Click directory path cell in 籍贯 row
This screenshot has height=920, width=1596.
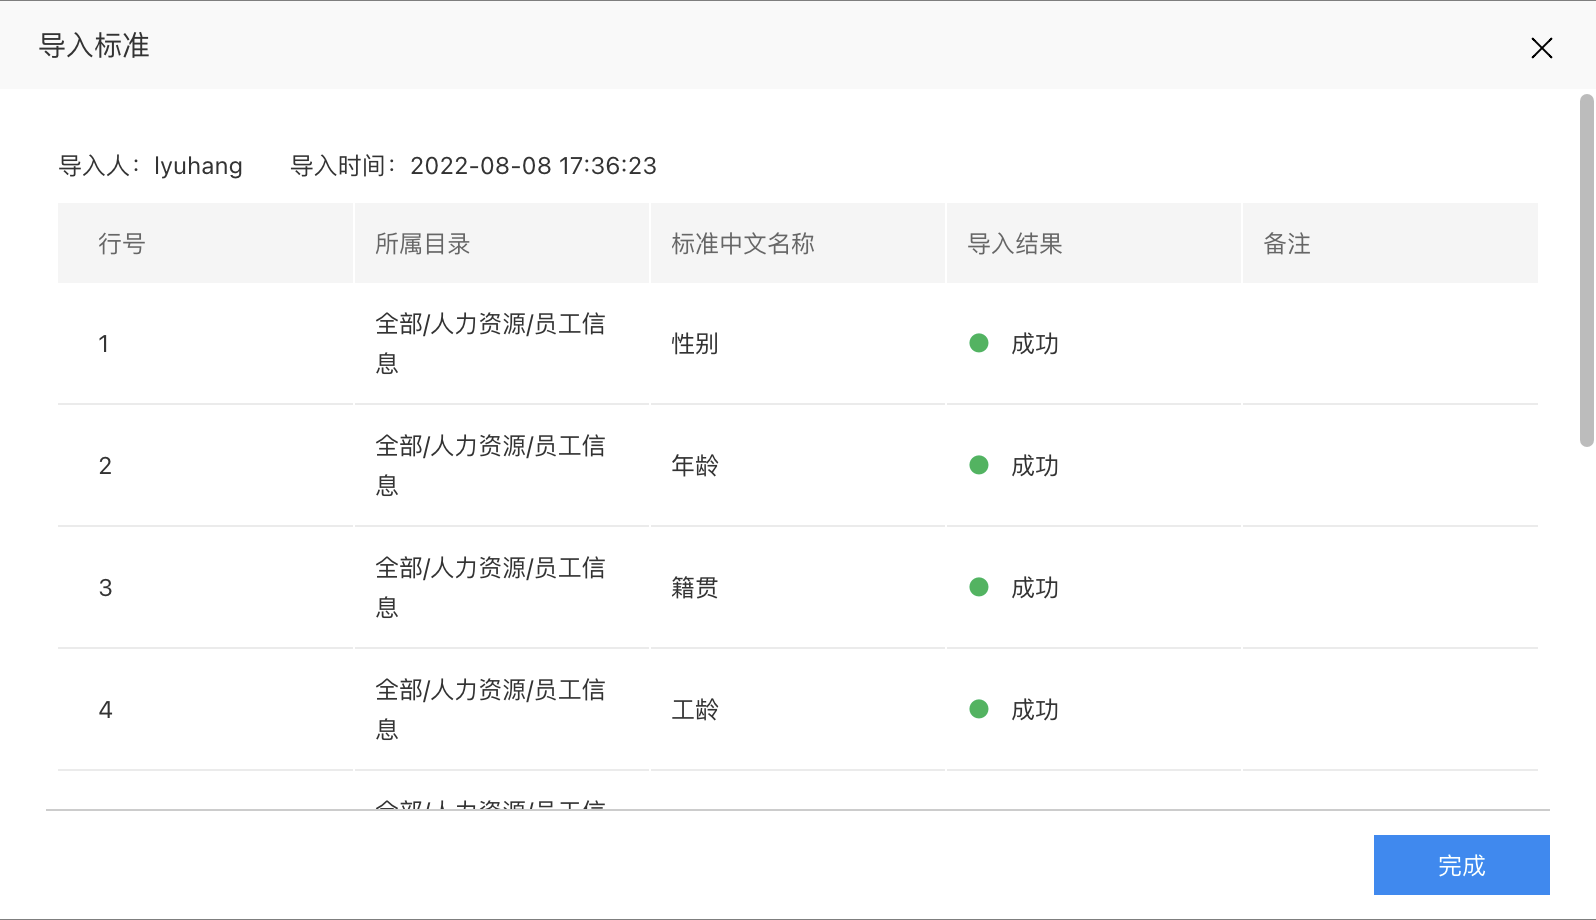click(502, 588)
